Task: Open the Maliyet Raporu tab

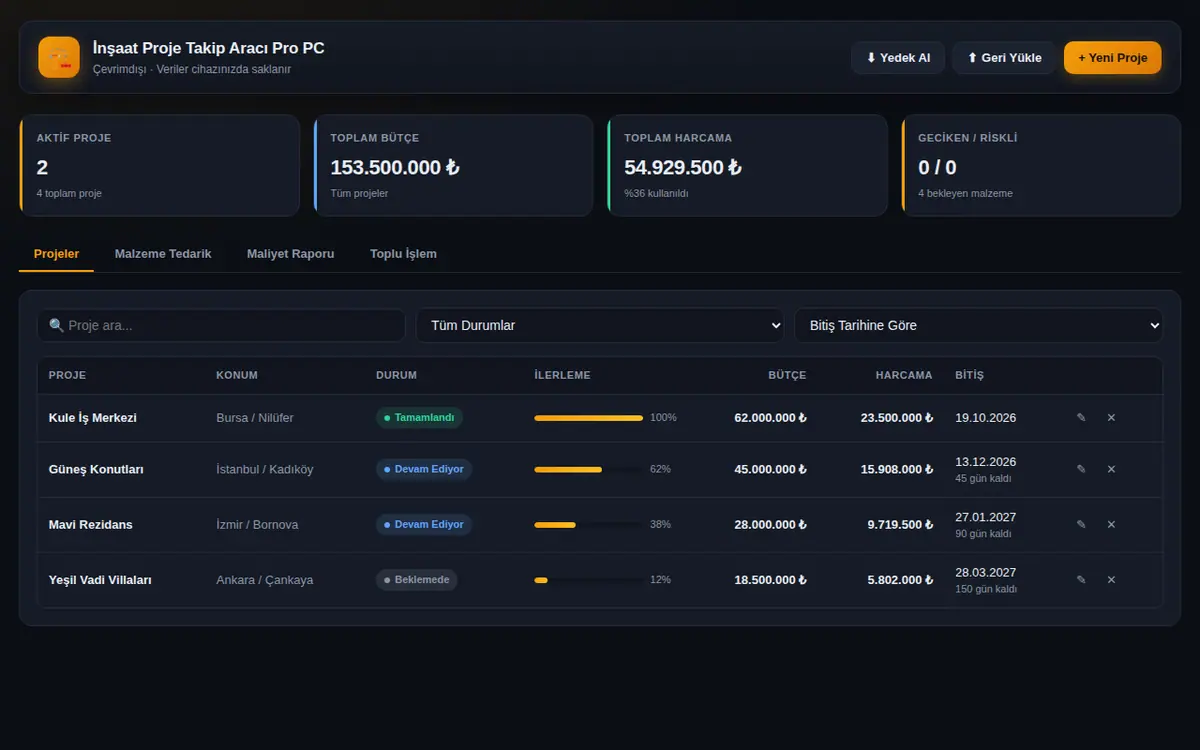Action: 290,254
